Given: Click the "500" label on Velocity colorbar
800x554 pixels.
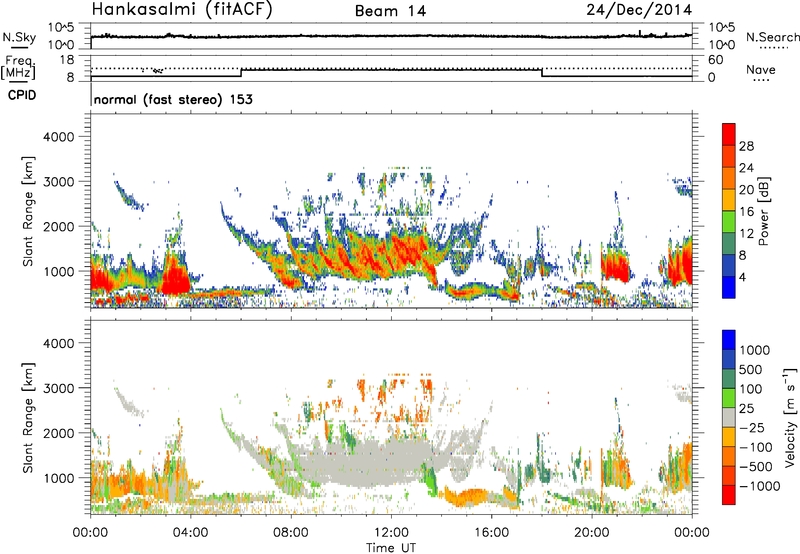Looking at the screenshot, I should [751, 369].
